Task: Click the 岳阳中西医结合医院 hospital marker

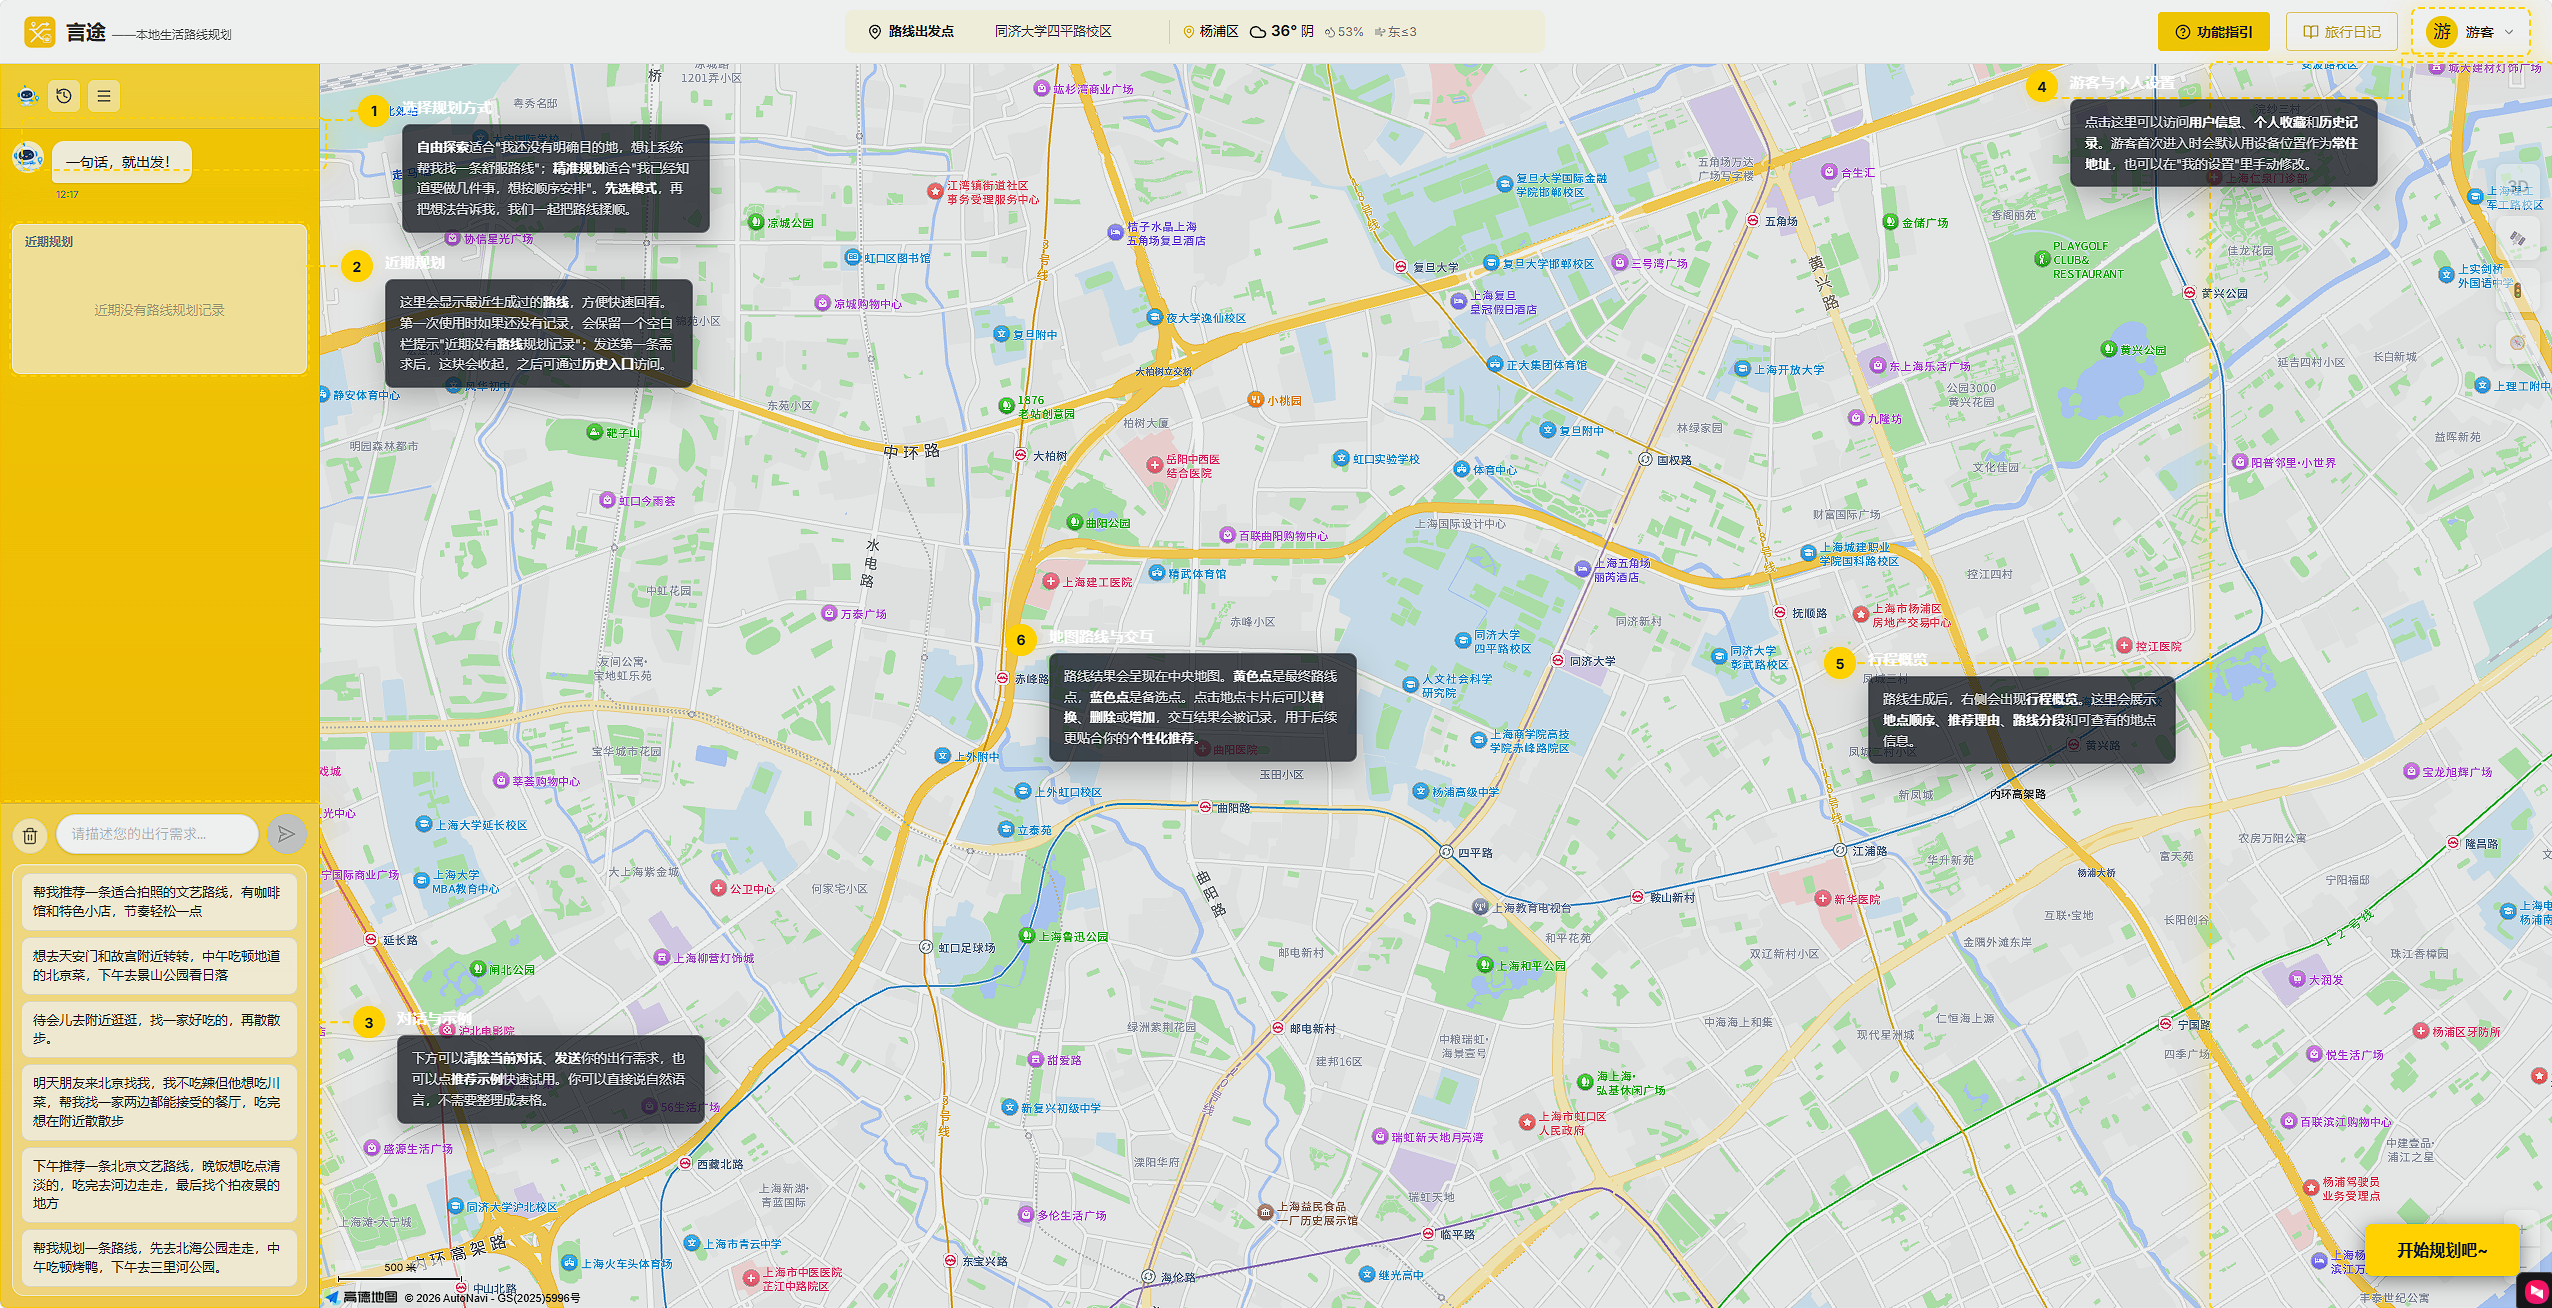Action: 1155,465
